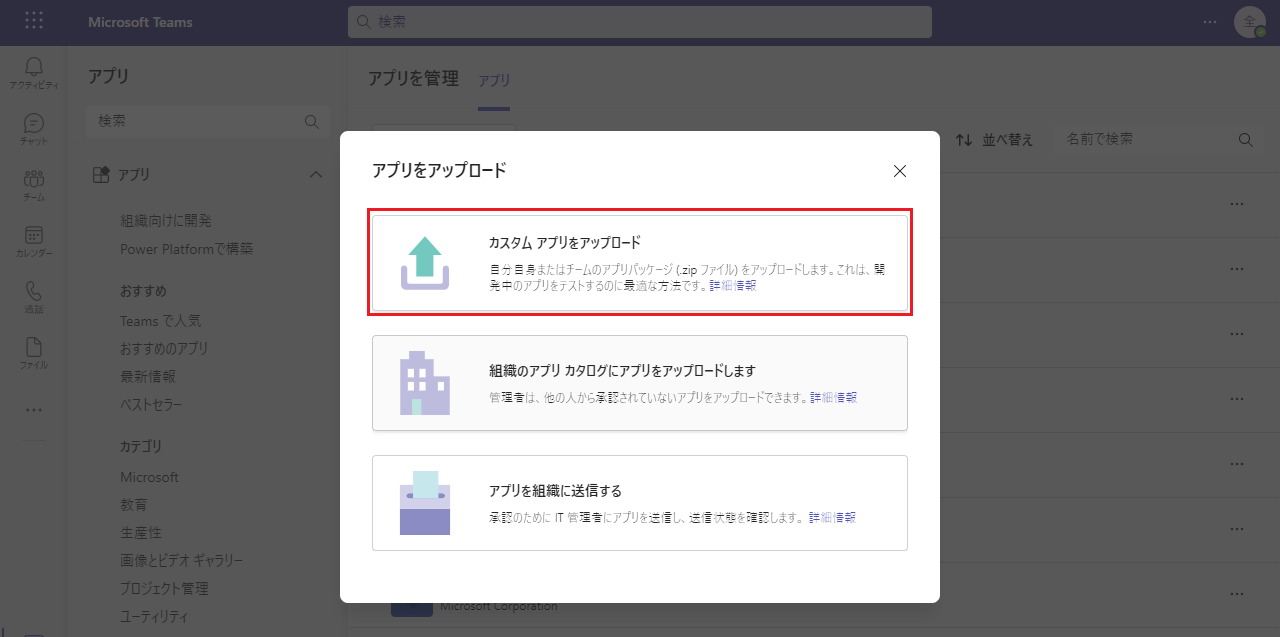1280x637 pixels.
Task: Click the building icon for the org catalog
Action: click(426, 383)
